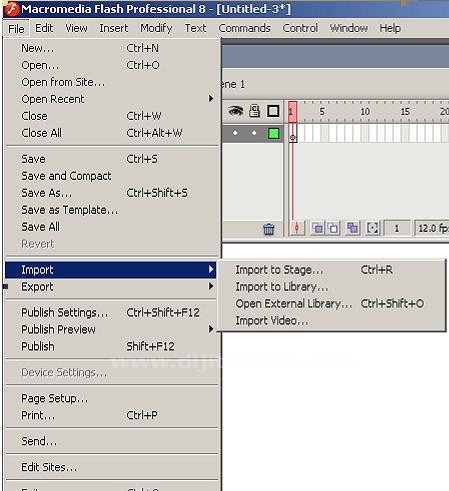Select Import Video...

click(332, 321)
